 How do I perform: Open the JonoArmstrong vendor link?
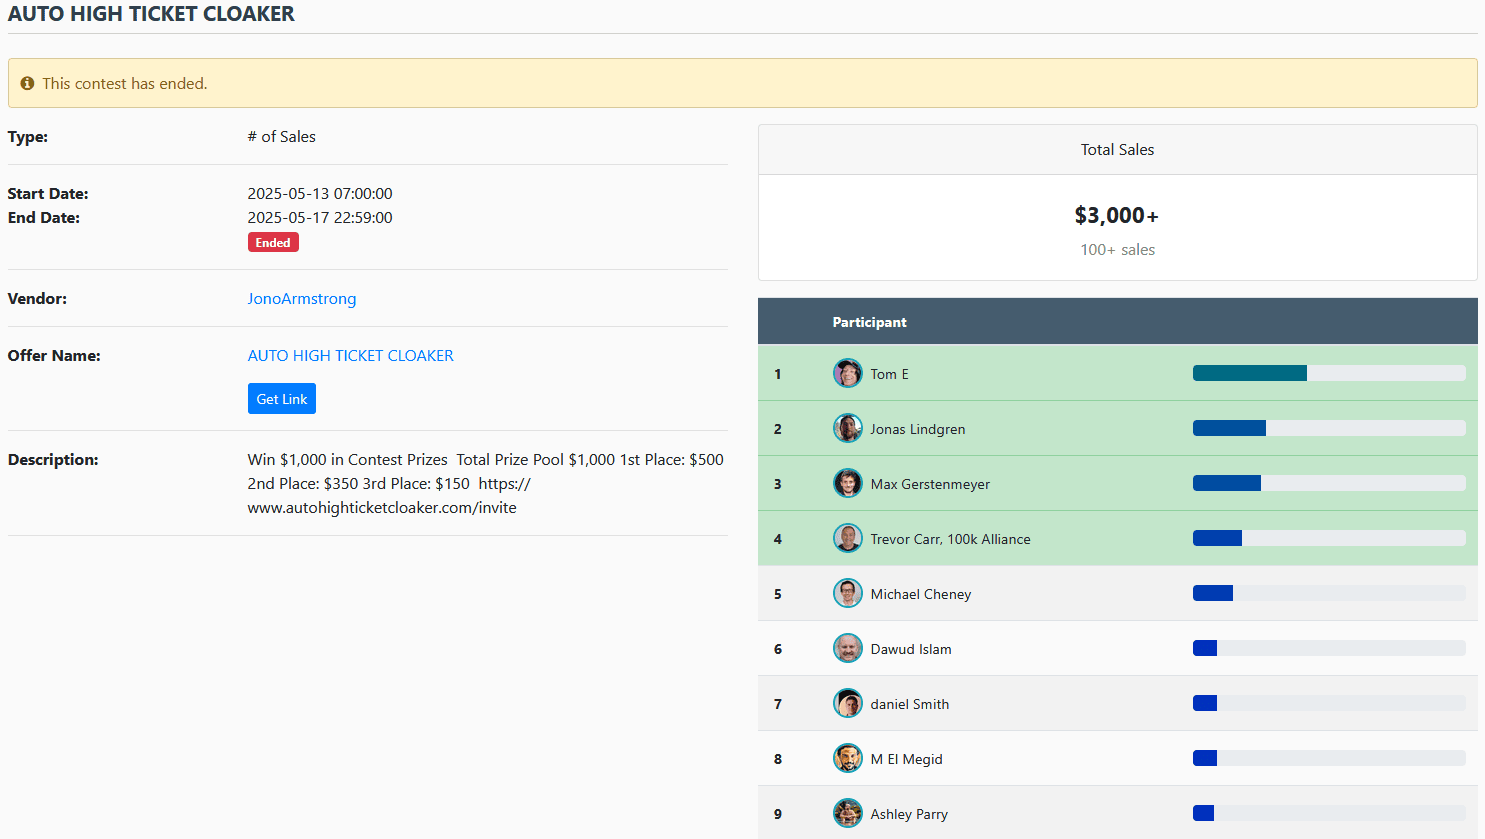click(301, 299)
